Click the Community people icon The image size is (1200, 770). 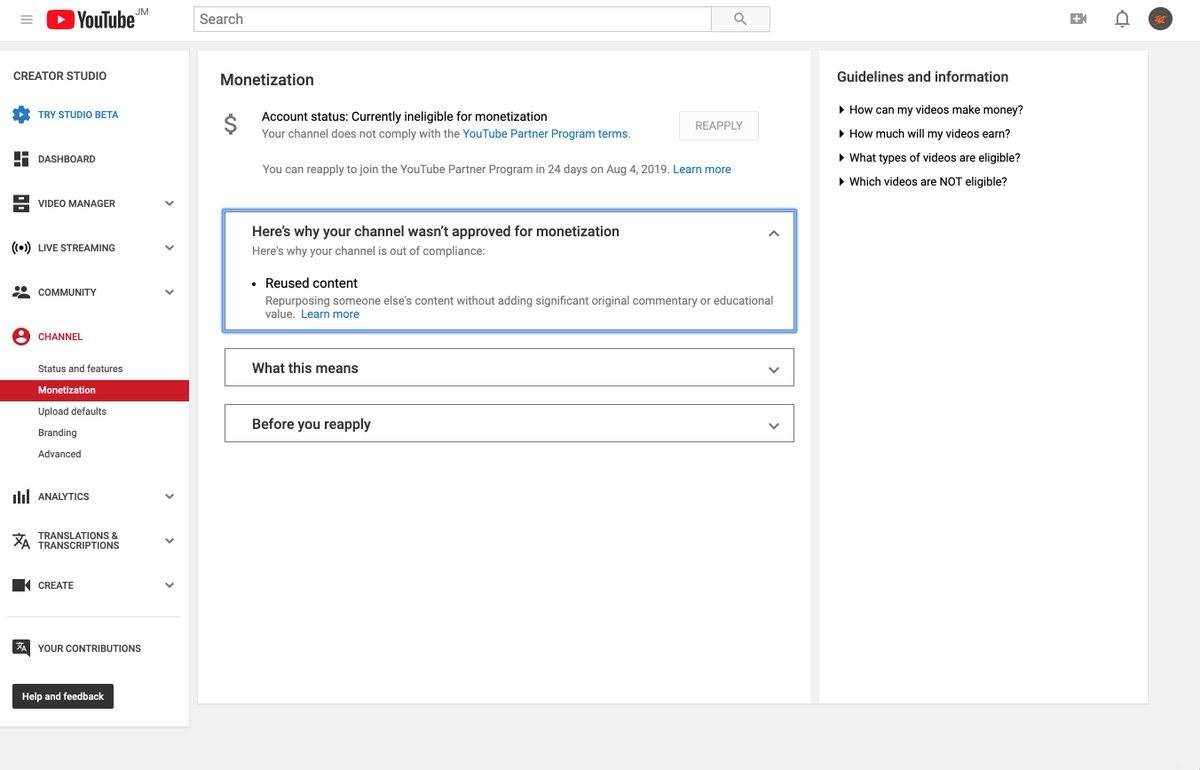21,292
